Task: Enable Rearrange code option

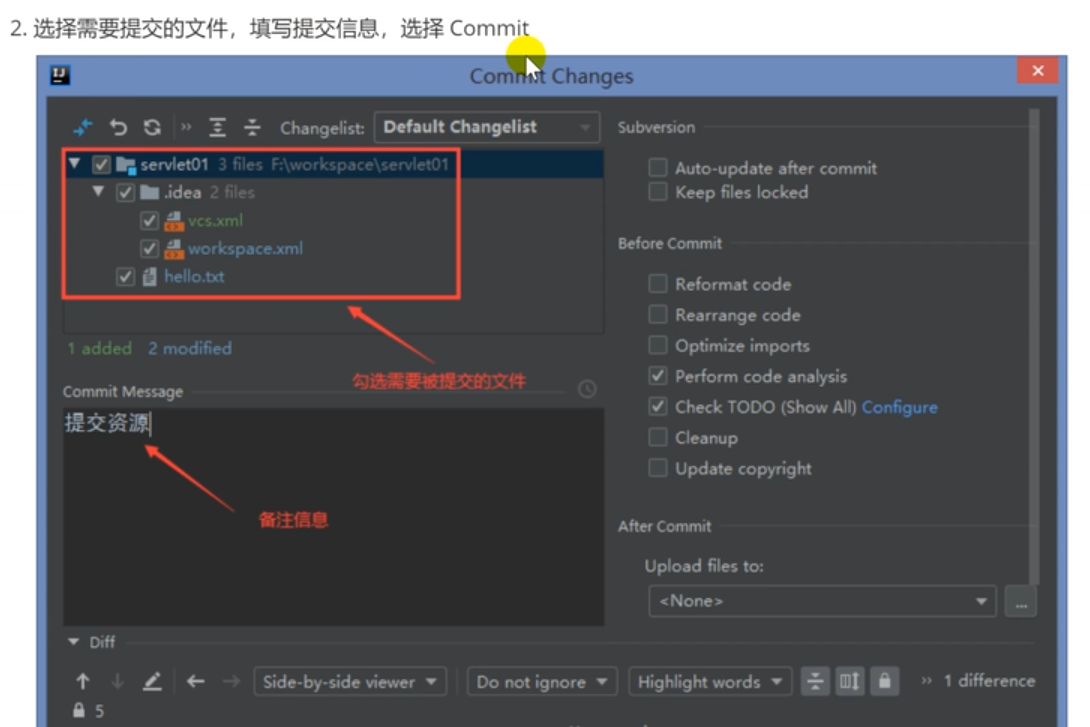Action: coord(658,314)
